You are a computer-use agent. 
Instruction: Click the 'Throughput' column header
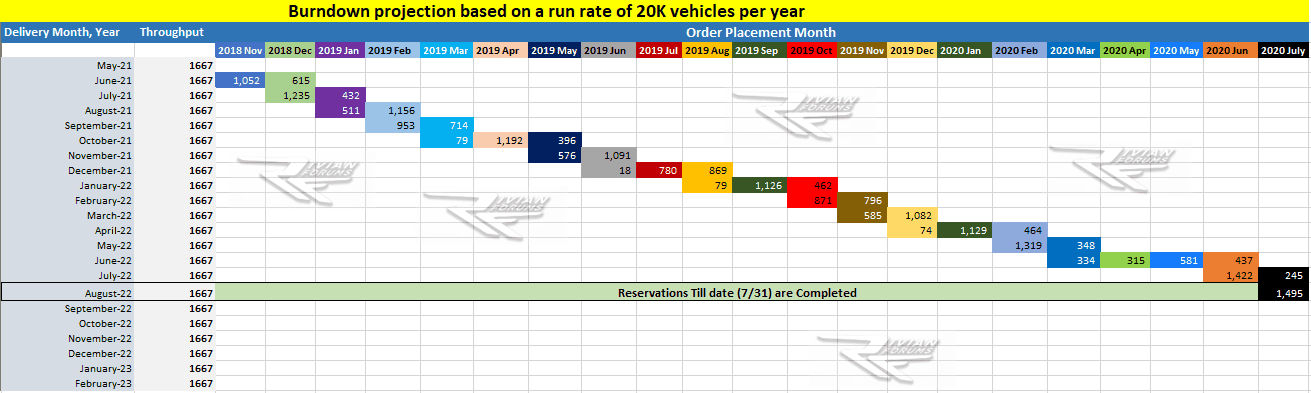tap(175, 32)
